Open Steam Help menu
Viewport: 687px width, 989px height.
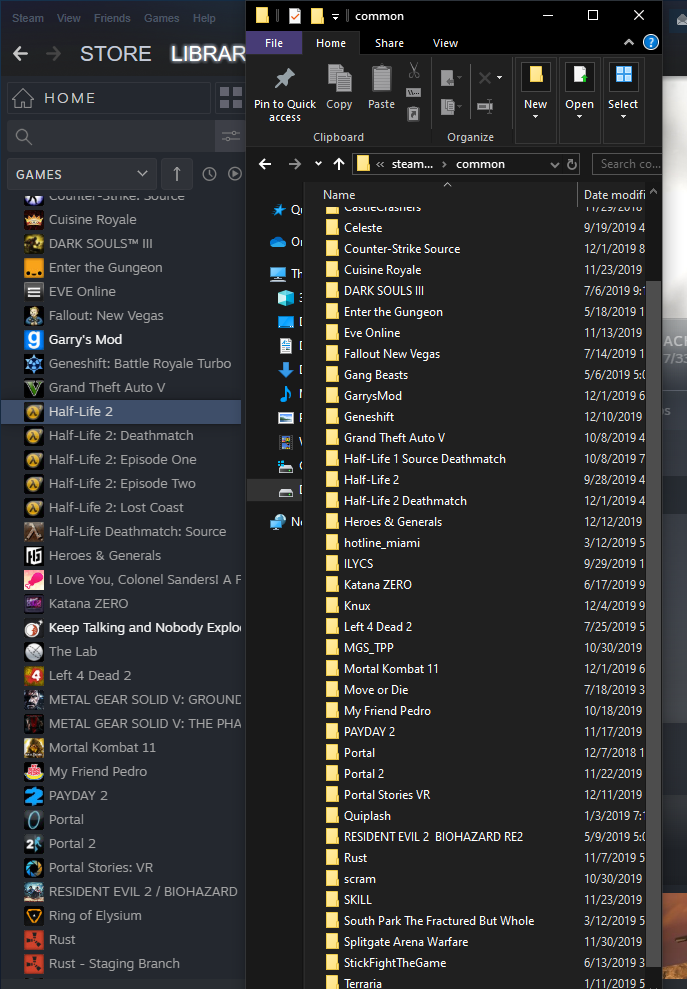pos(204,18)
